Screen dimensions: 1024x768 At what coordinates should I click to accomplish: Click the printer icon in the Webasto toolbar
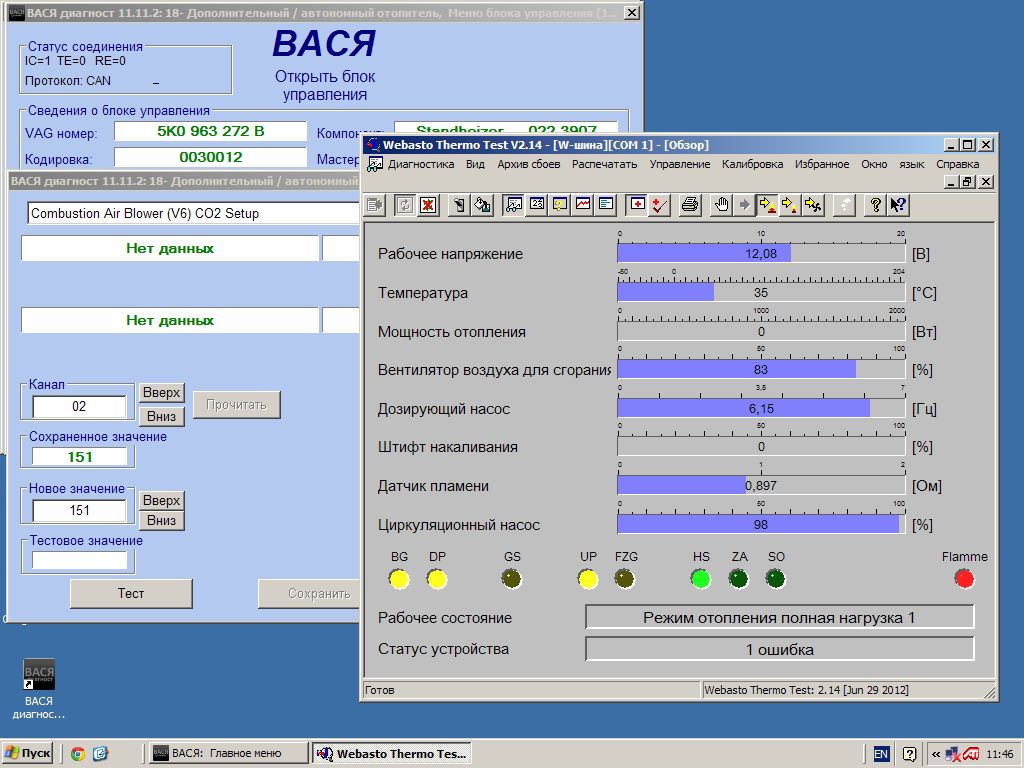coord(690,205)
